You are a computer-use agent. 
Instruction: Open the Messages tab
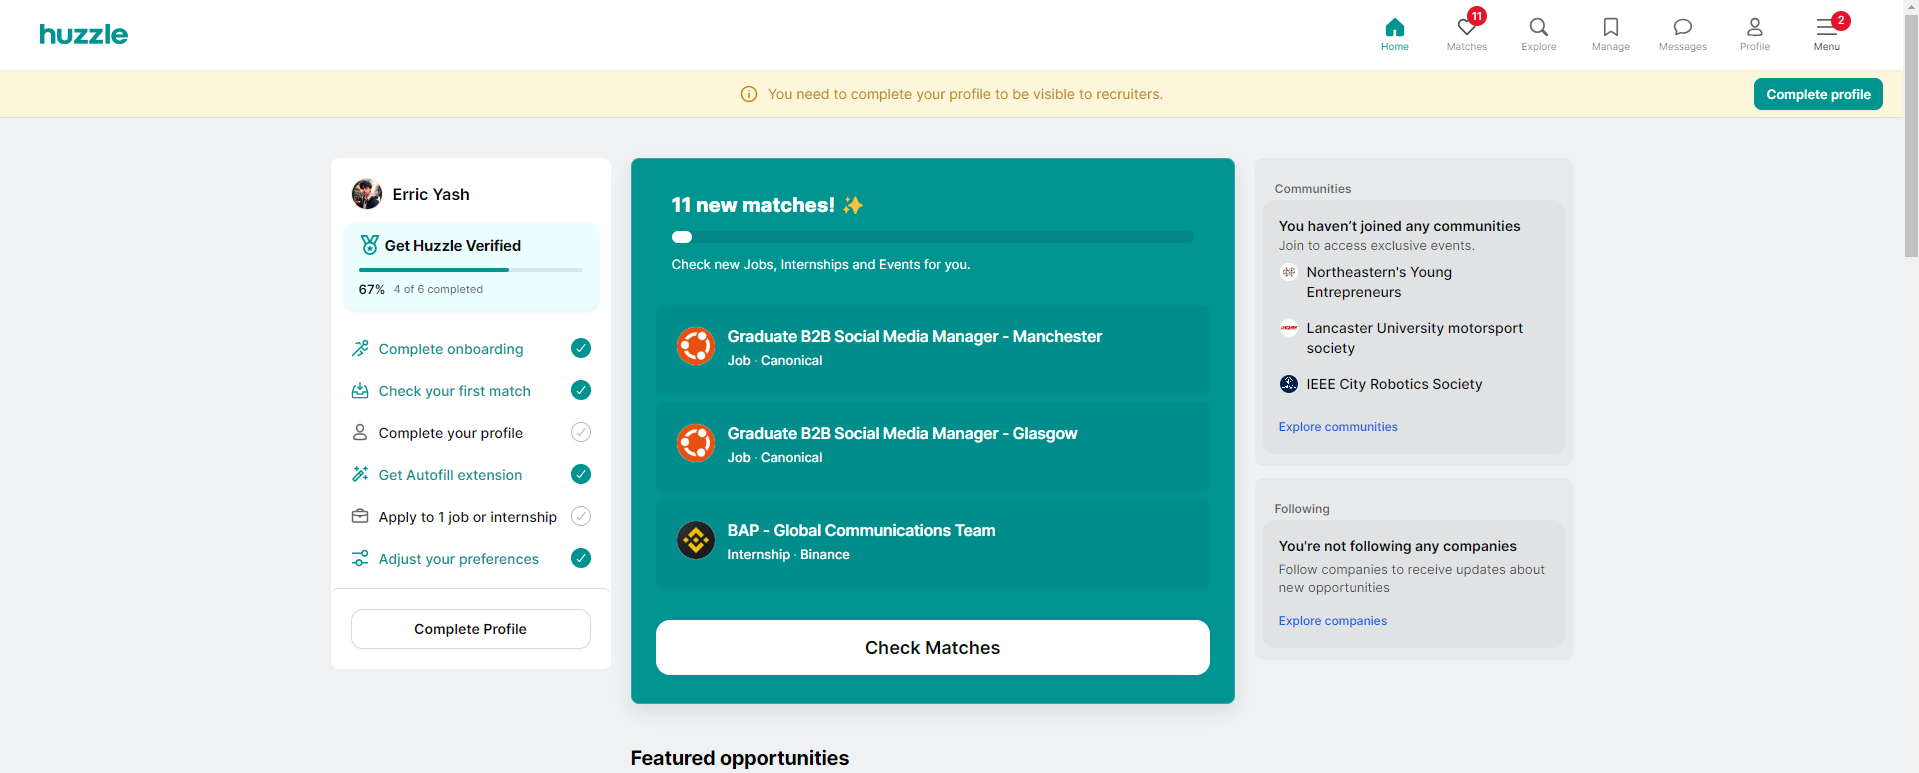1682,34
